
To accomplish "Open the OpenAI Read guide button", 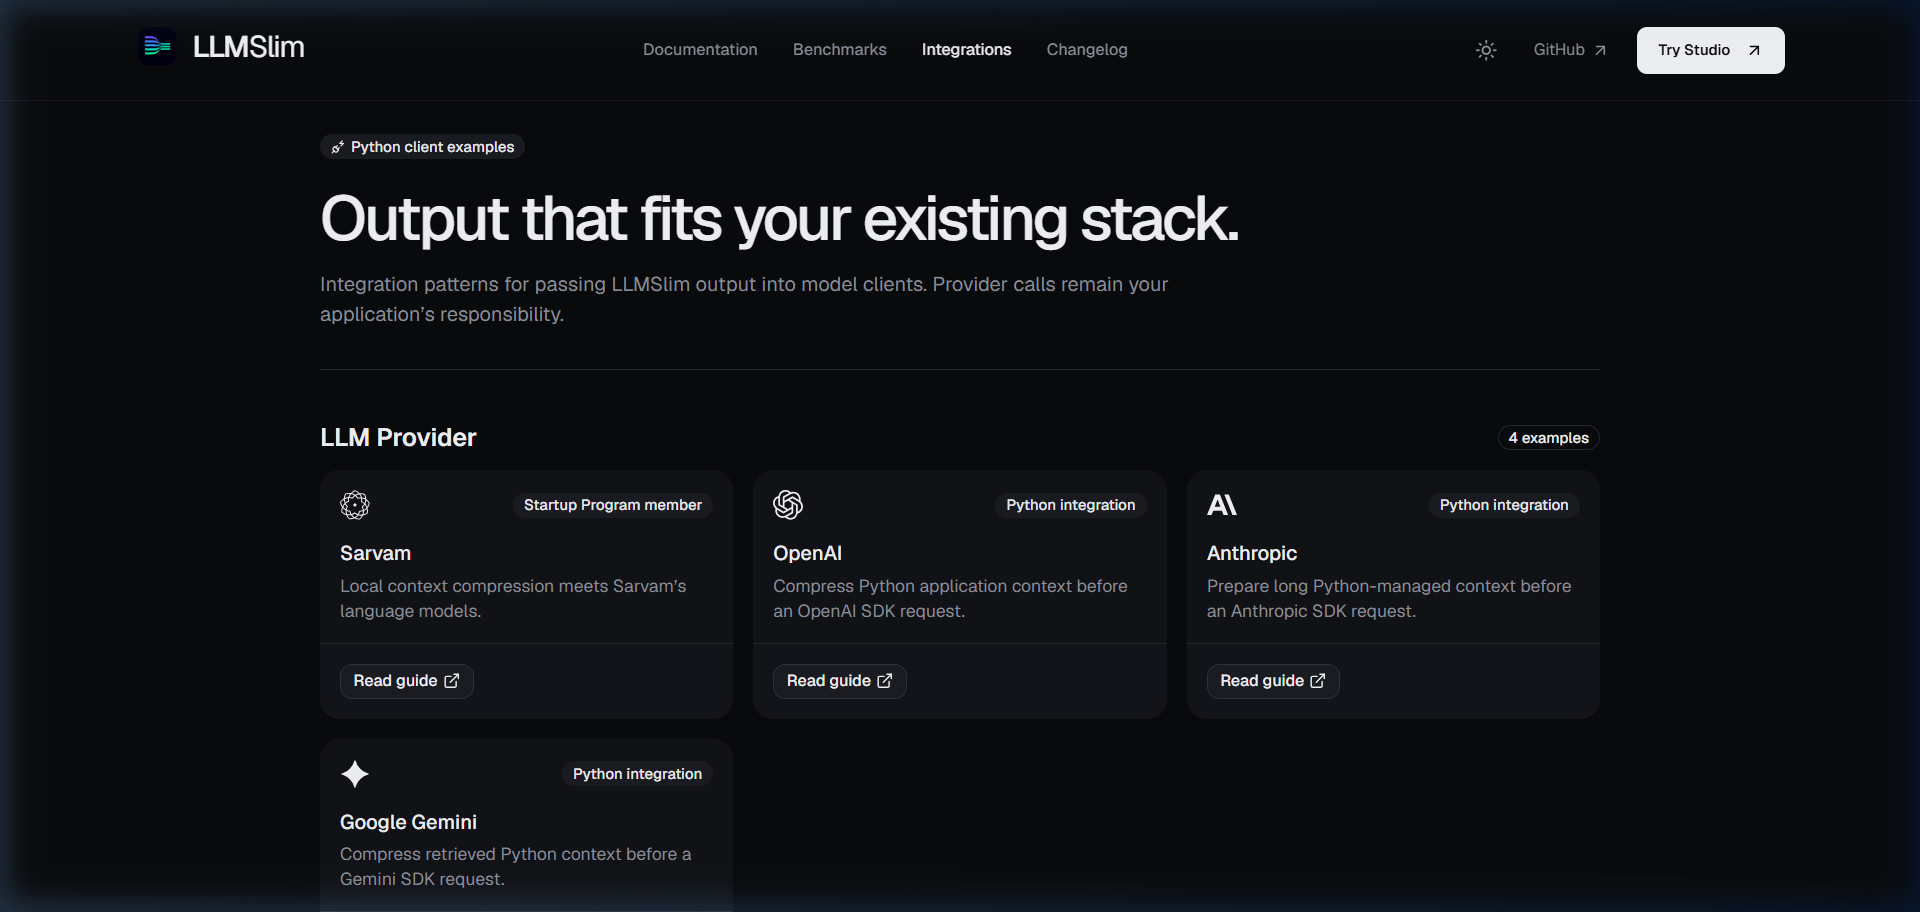I will click(839, 681).
